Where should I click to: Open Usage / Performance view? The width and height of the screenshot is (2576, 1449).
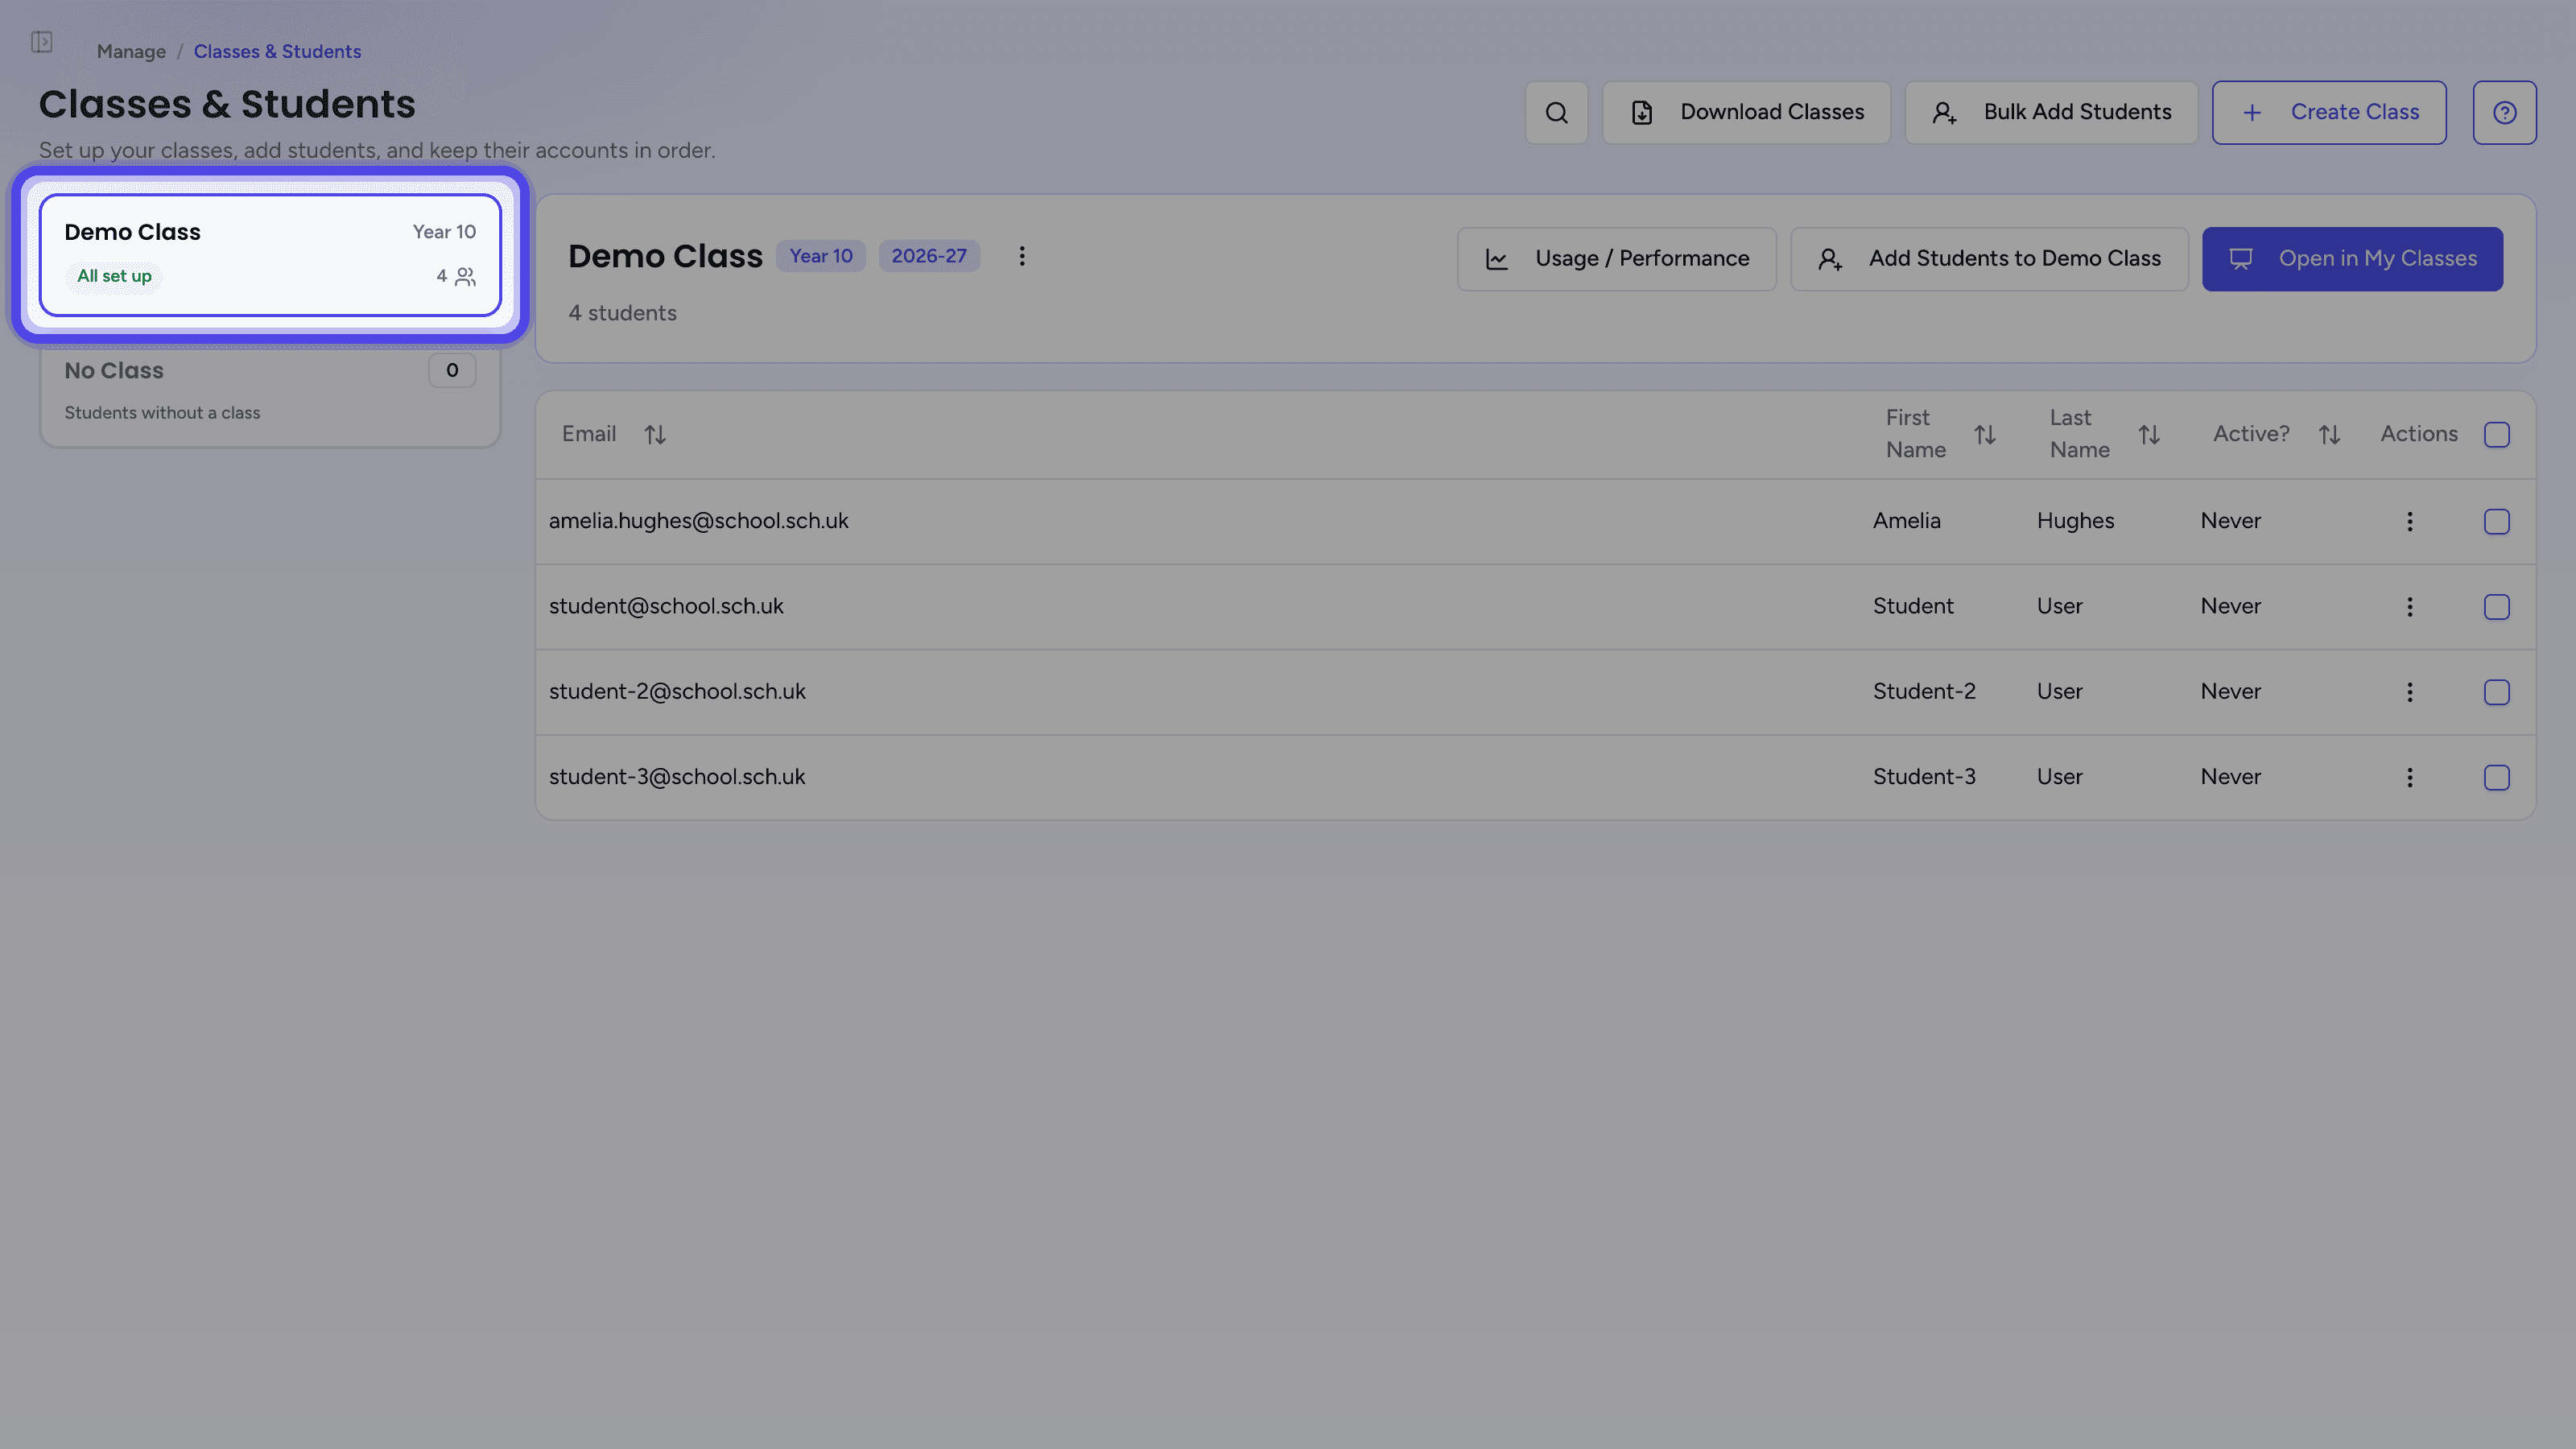(1616, 259)
